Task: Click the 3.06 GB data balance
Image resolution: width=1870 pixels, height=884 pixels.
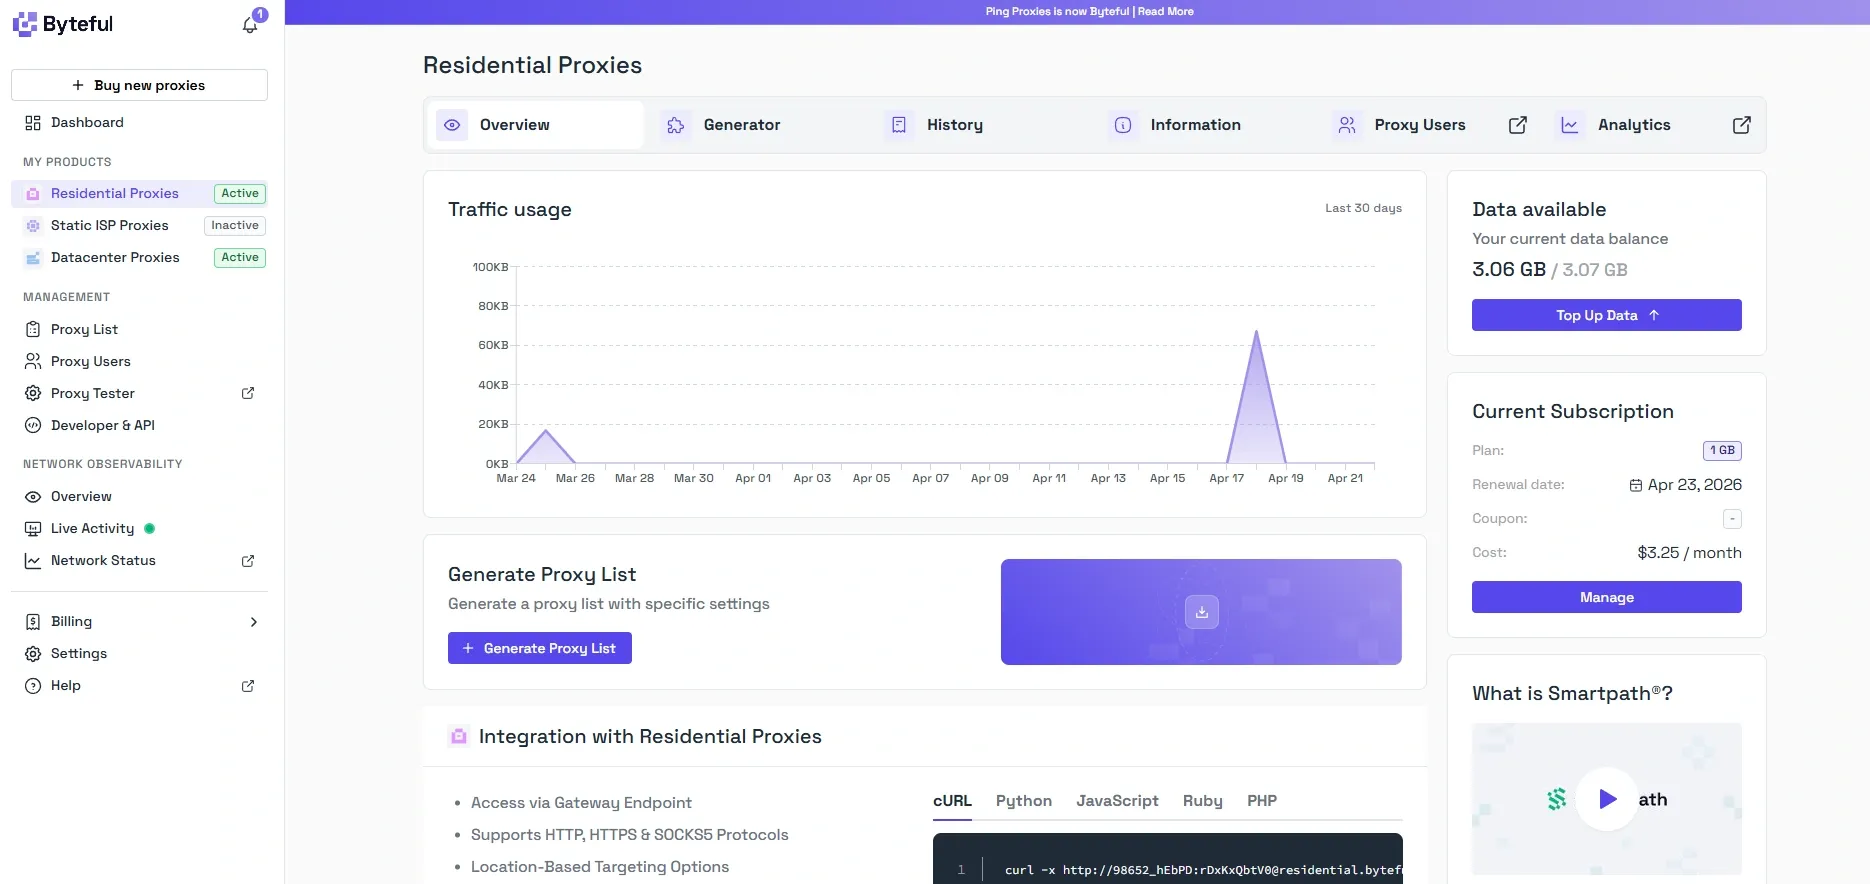Action: (x=1509, y=270)
